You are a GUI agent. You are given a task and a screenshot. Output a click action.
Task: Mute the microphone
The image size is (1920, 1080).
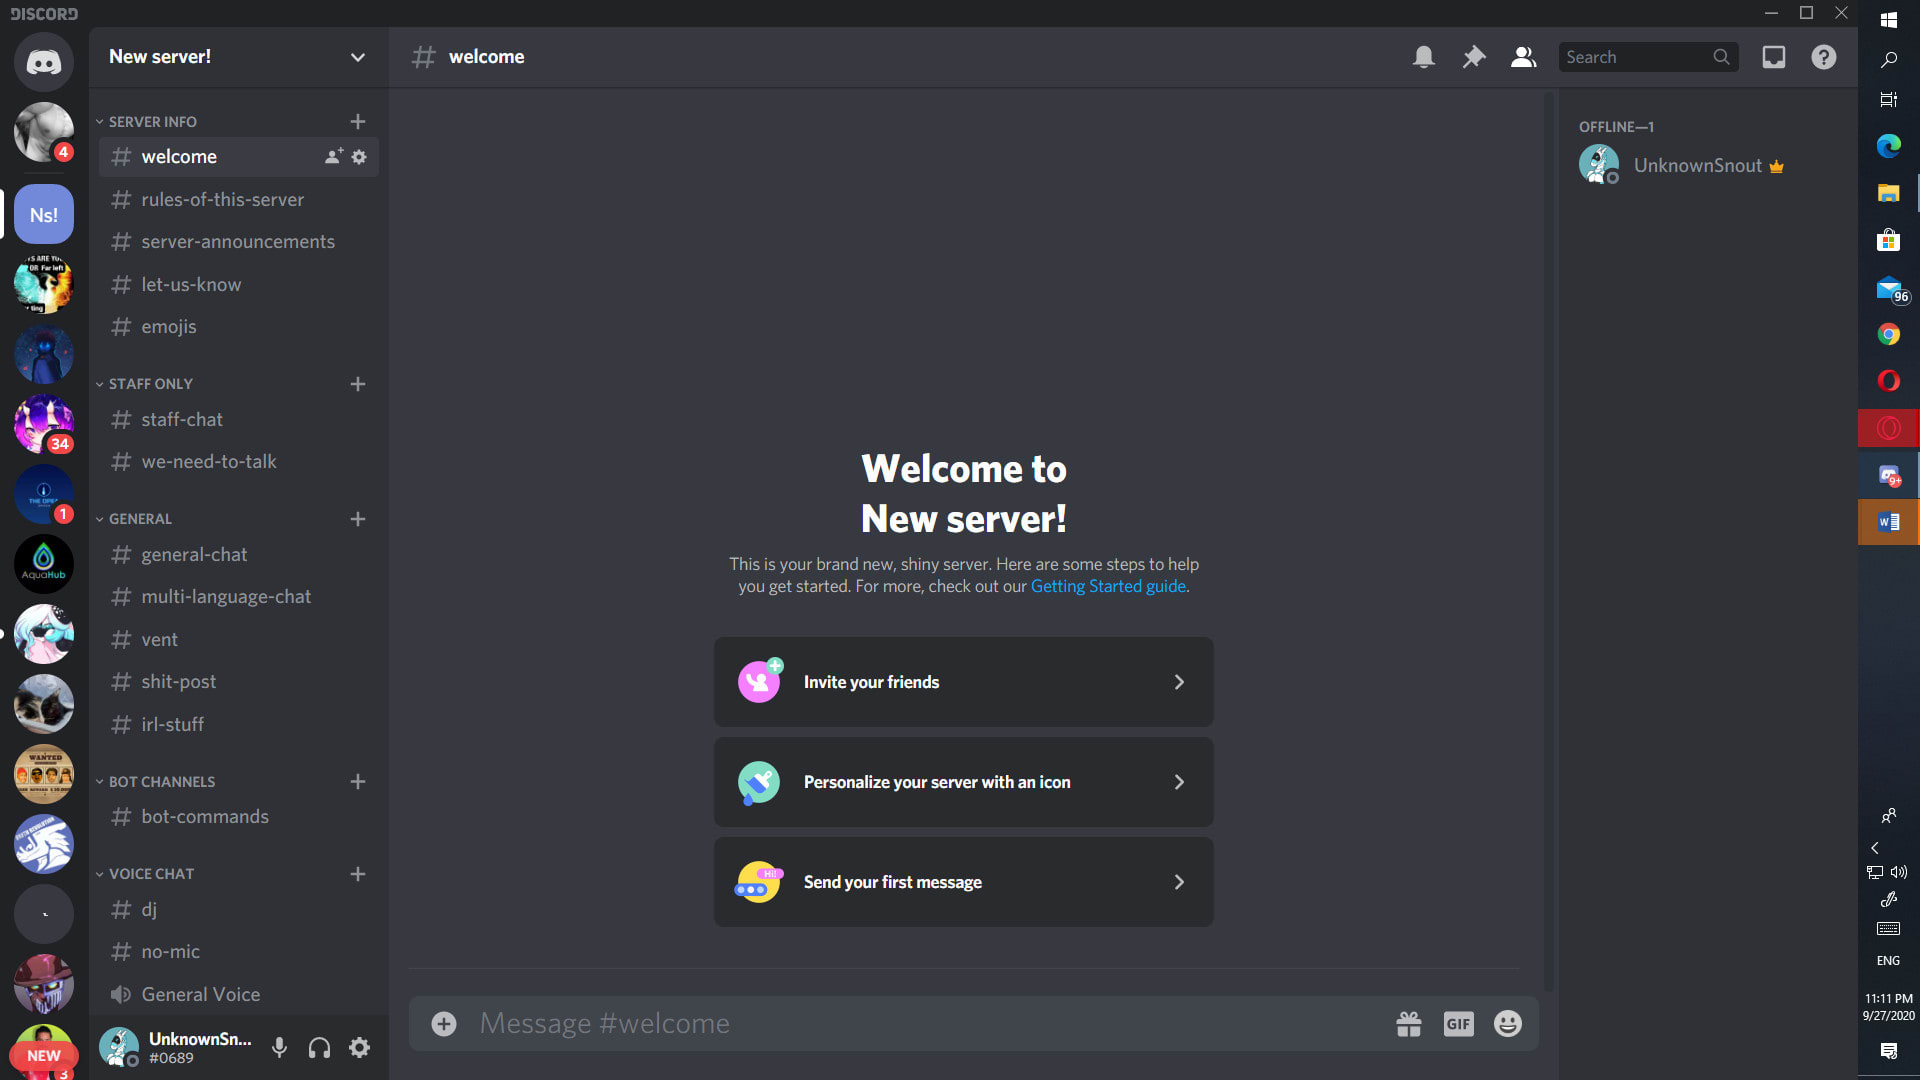279,1047
